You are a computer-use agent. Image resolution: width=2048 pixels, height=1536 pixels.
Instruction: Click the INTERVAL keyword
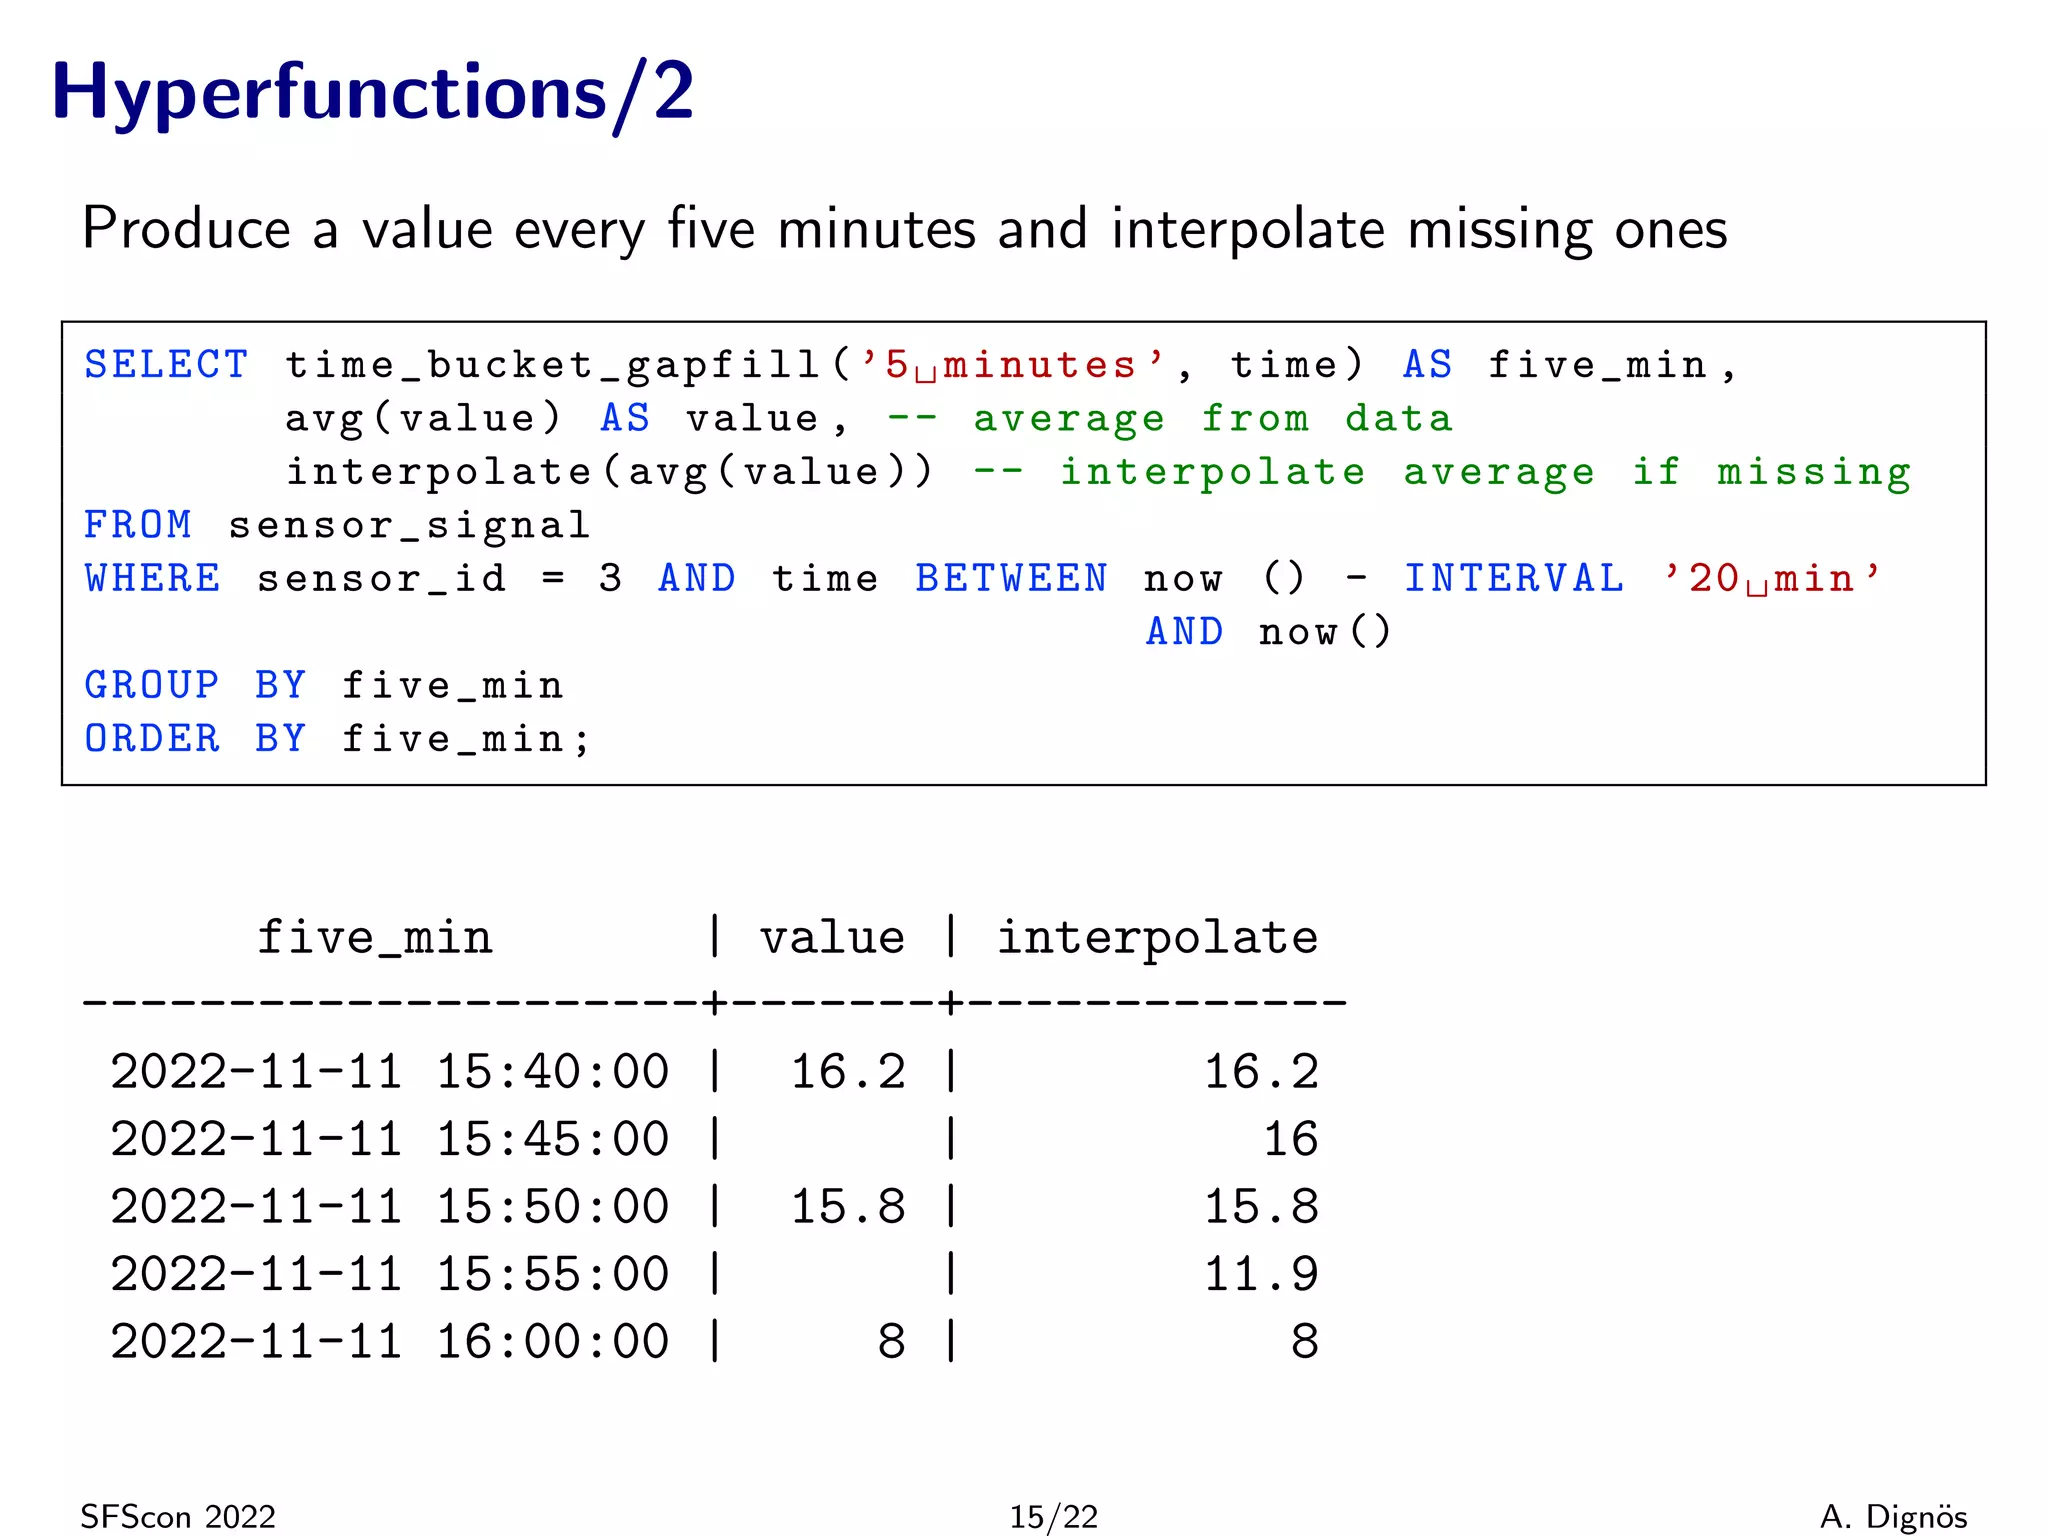tap(1514, 578)
